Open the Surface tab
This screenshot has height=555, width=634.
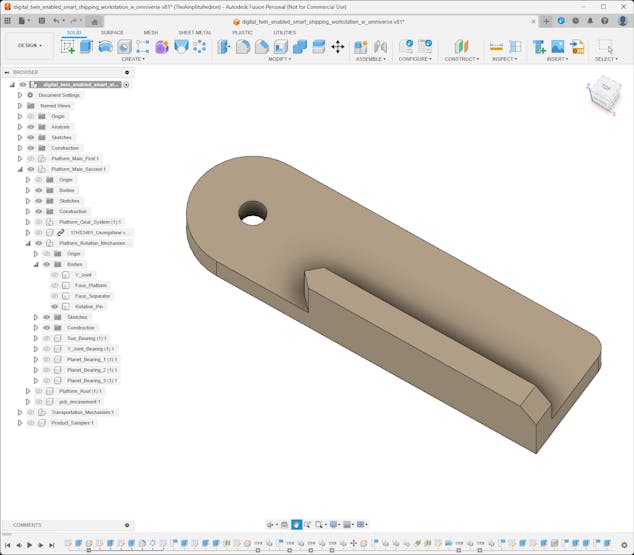[x=112, y=32]
